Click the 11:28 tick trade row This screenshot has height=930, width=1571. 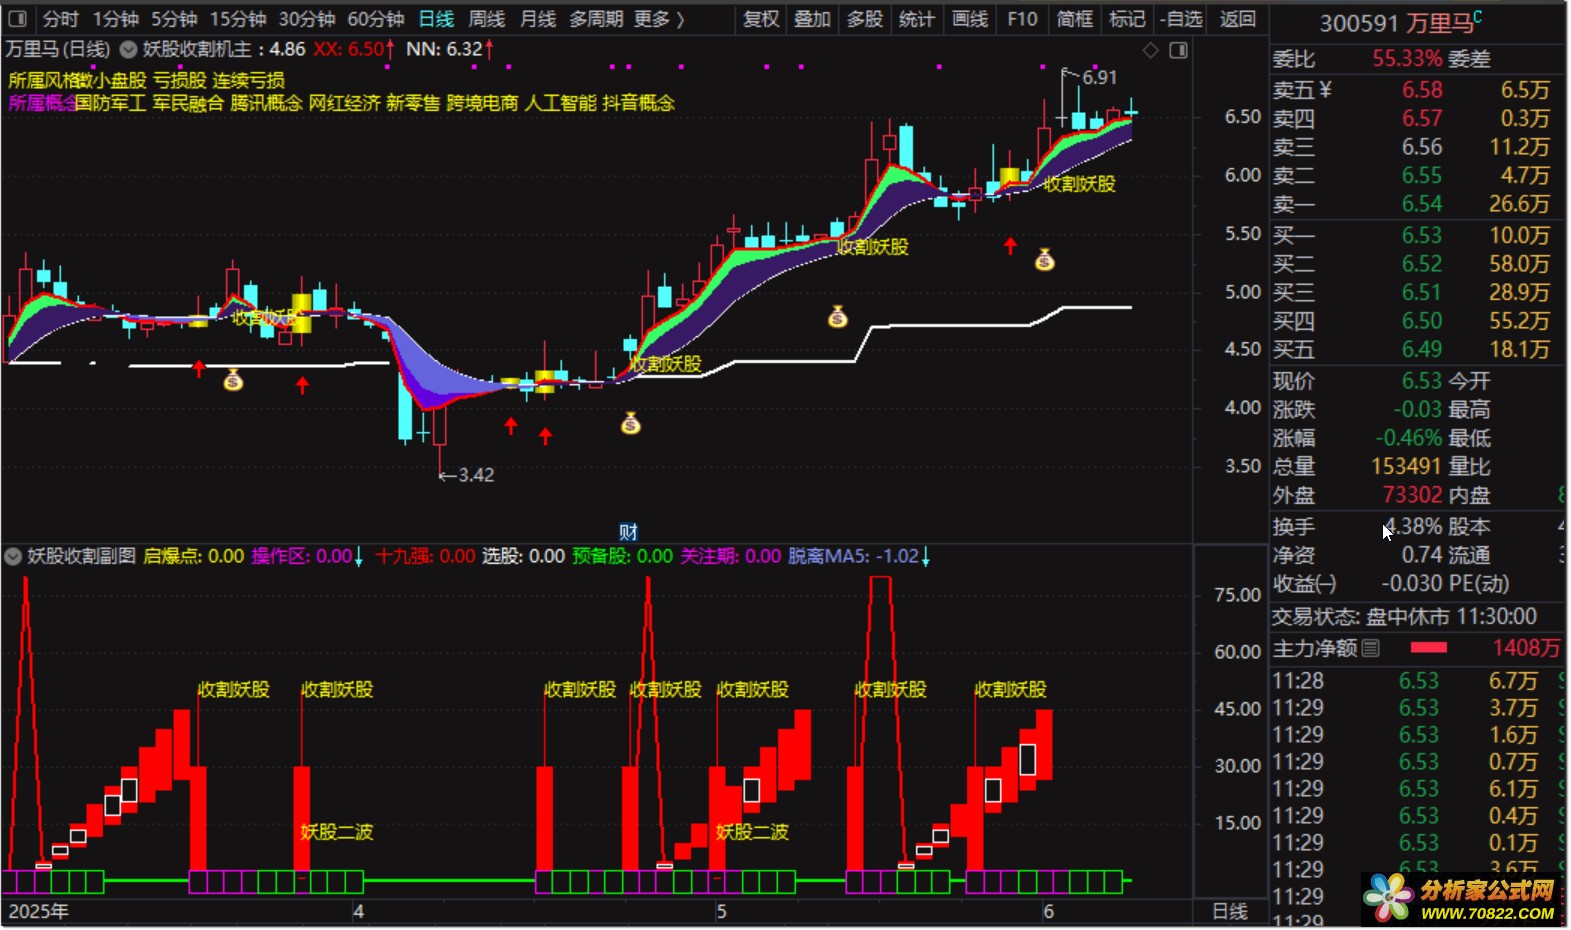tap(1417, 681)
